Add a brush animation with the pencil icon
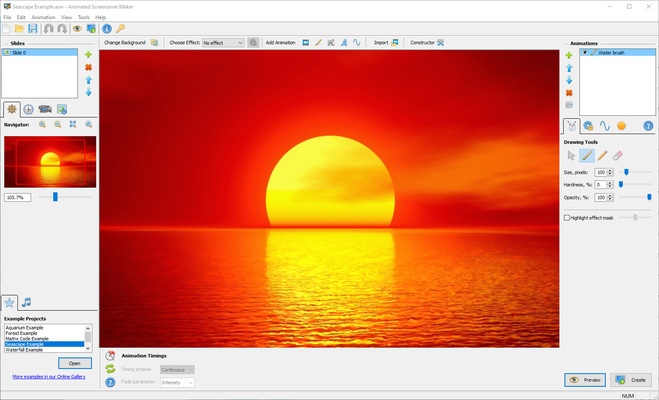659x400 pixels. tap(319, 42)
